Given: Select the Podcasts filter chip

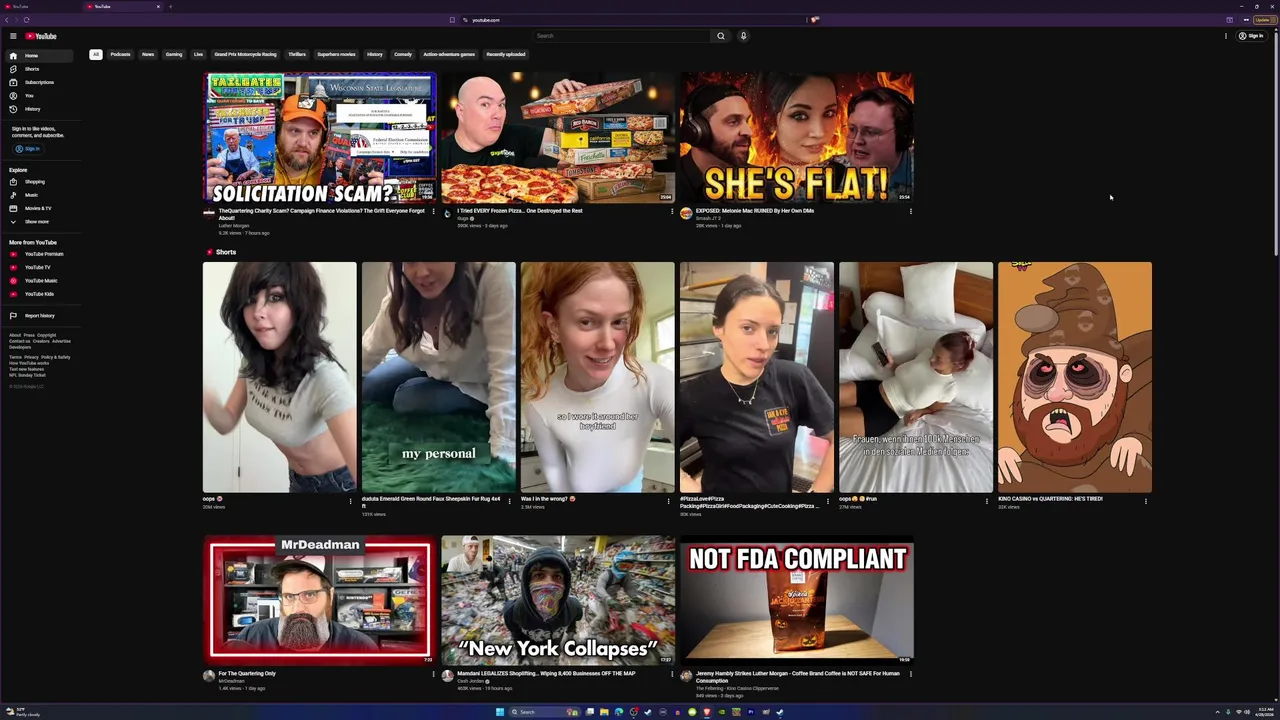Looking at the screenshot, I should (120, 54).
